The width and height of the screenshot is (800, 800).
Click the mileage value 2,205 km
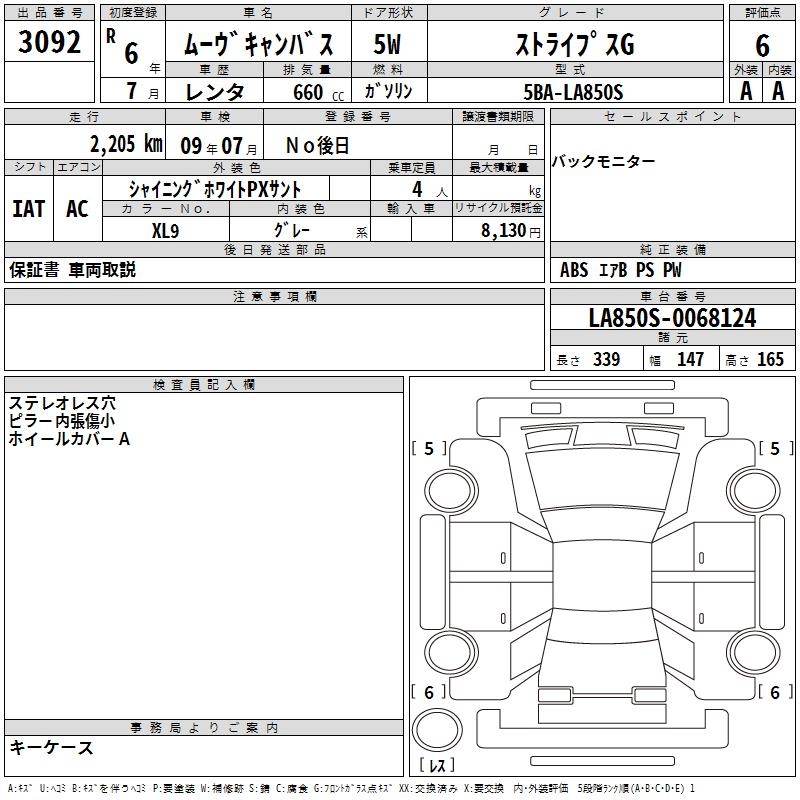coord(125,144)
